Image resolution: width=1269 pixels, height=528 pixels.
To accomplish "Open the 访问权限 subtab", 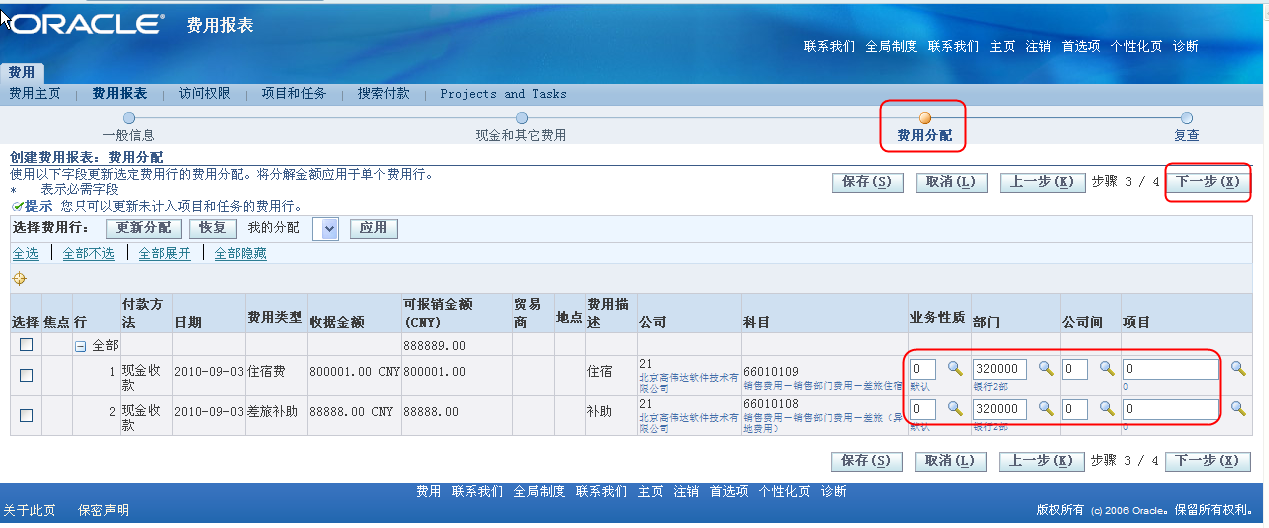I will 205,94.
